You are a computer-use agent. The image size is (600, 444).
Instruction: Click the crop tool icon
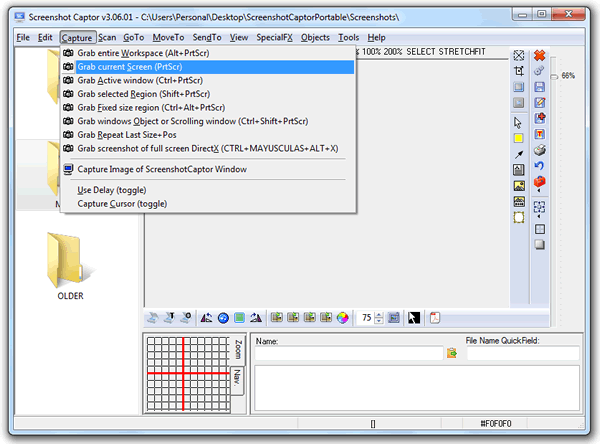(x=519, y=71)
